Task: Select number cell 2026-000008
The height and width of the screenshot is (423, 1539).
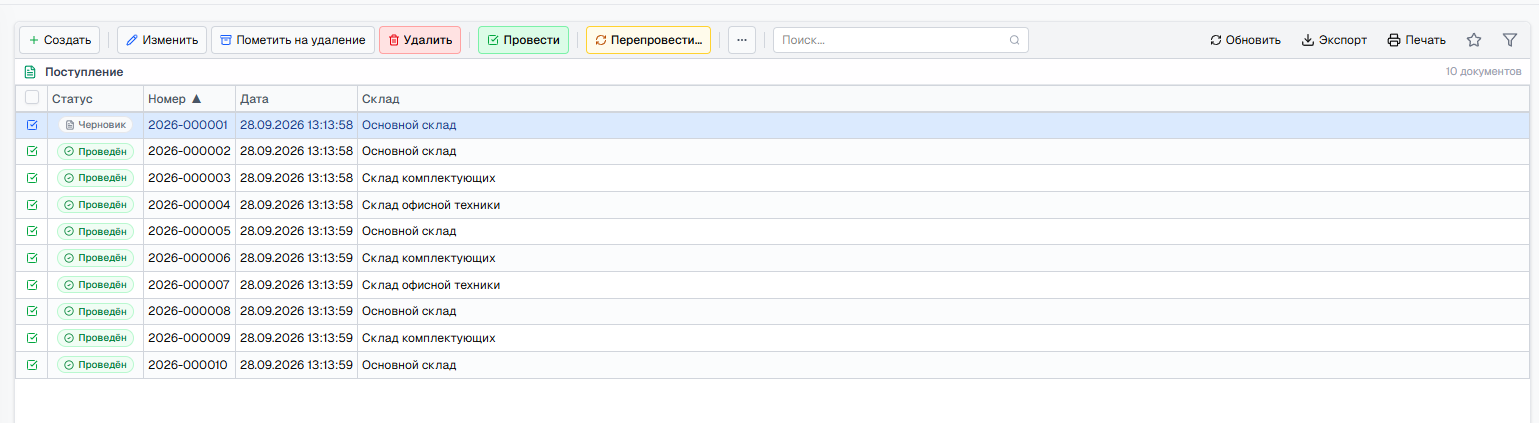Action: (x=189, y=311)
